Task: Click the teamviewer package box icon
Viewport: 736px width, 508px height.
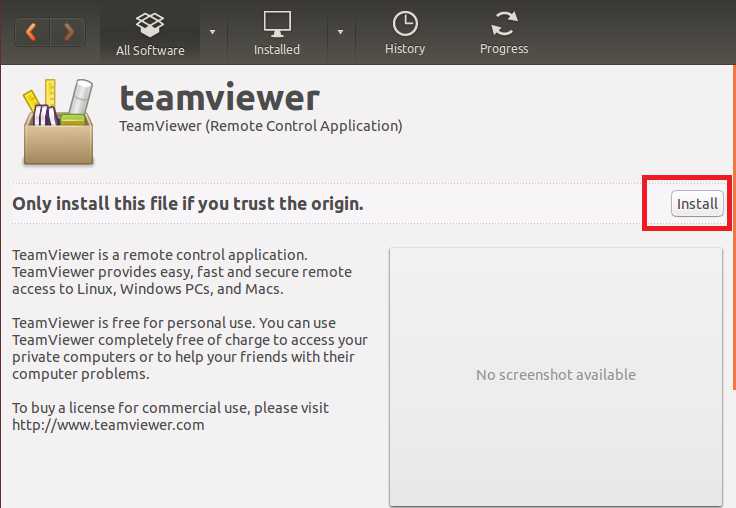Action: coord(58,122)
